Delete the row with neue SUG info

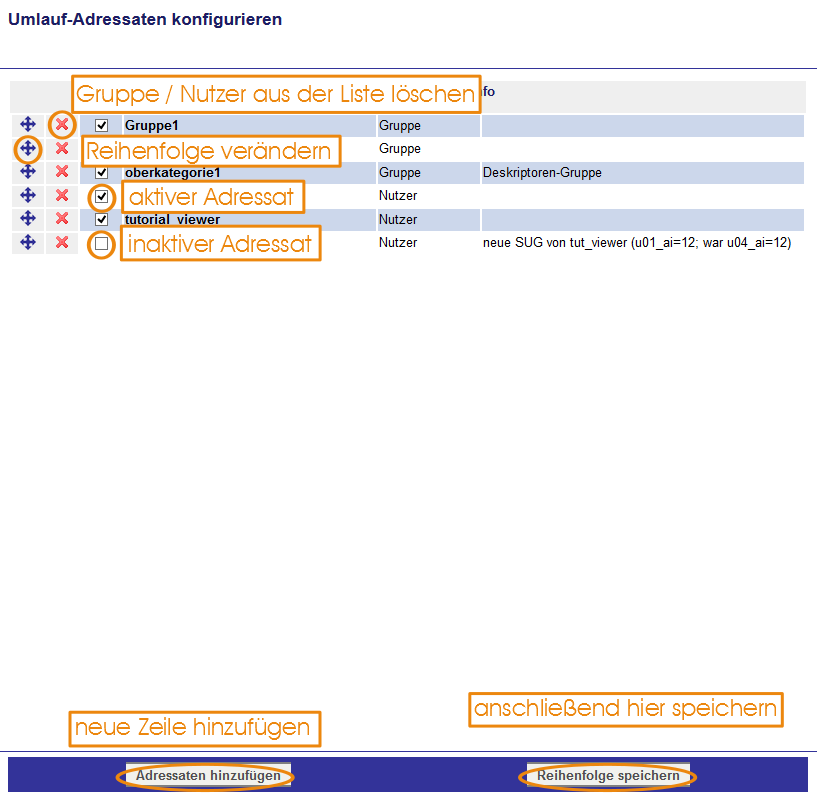click(x=62, y=242)
